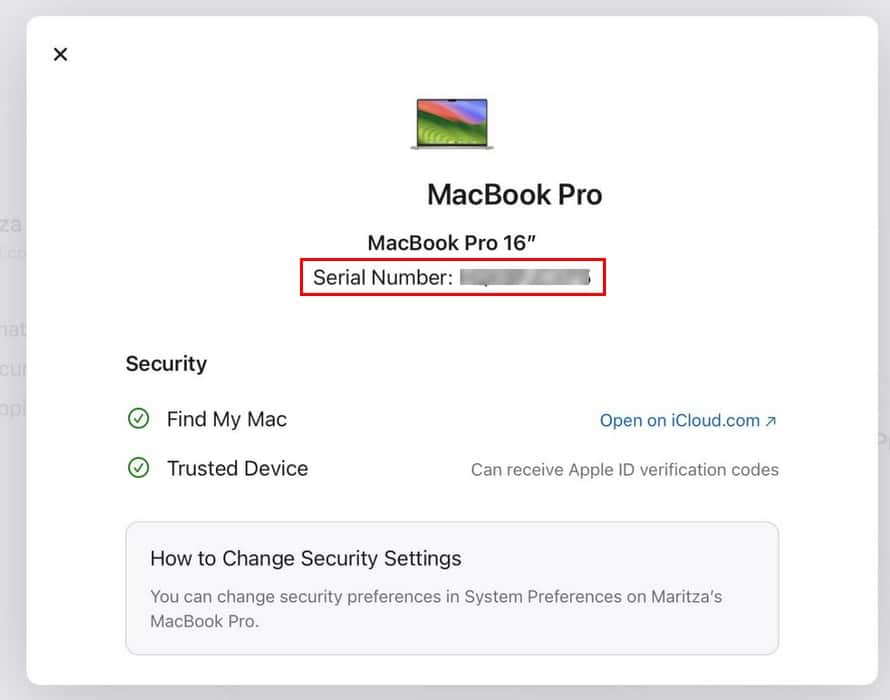Click the Find My Mac label

tap(227, 419)
